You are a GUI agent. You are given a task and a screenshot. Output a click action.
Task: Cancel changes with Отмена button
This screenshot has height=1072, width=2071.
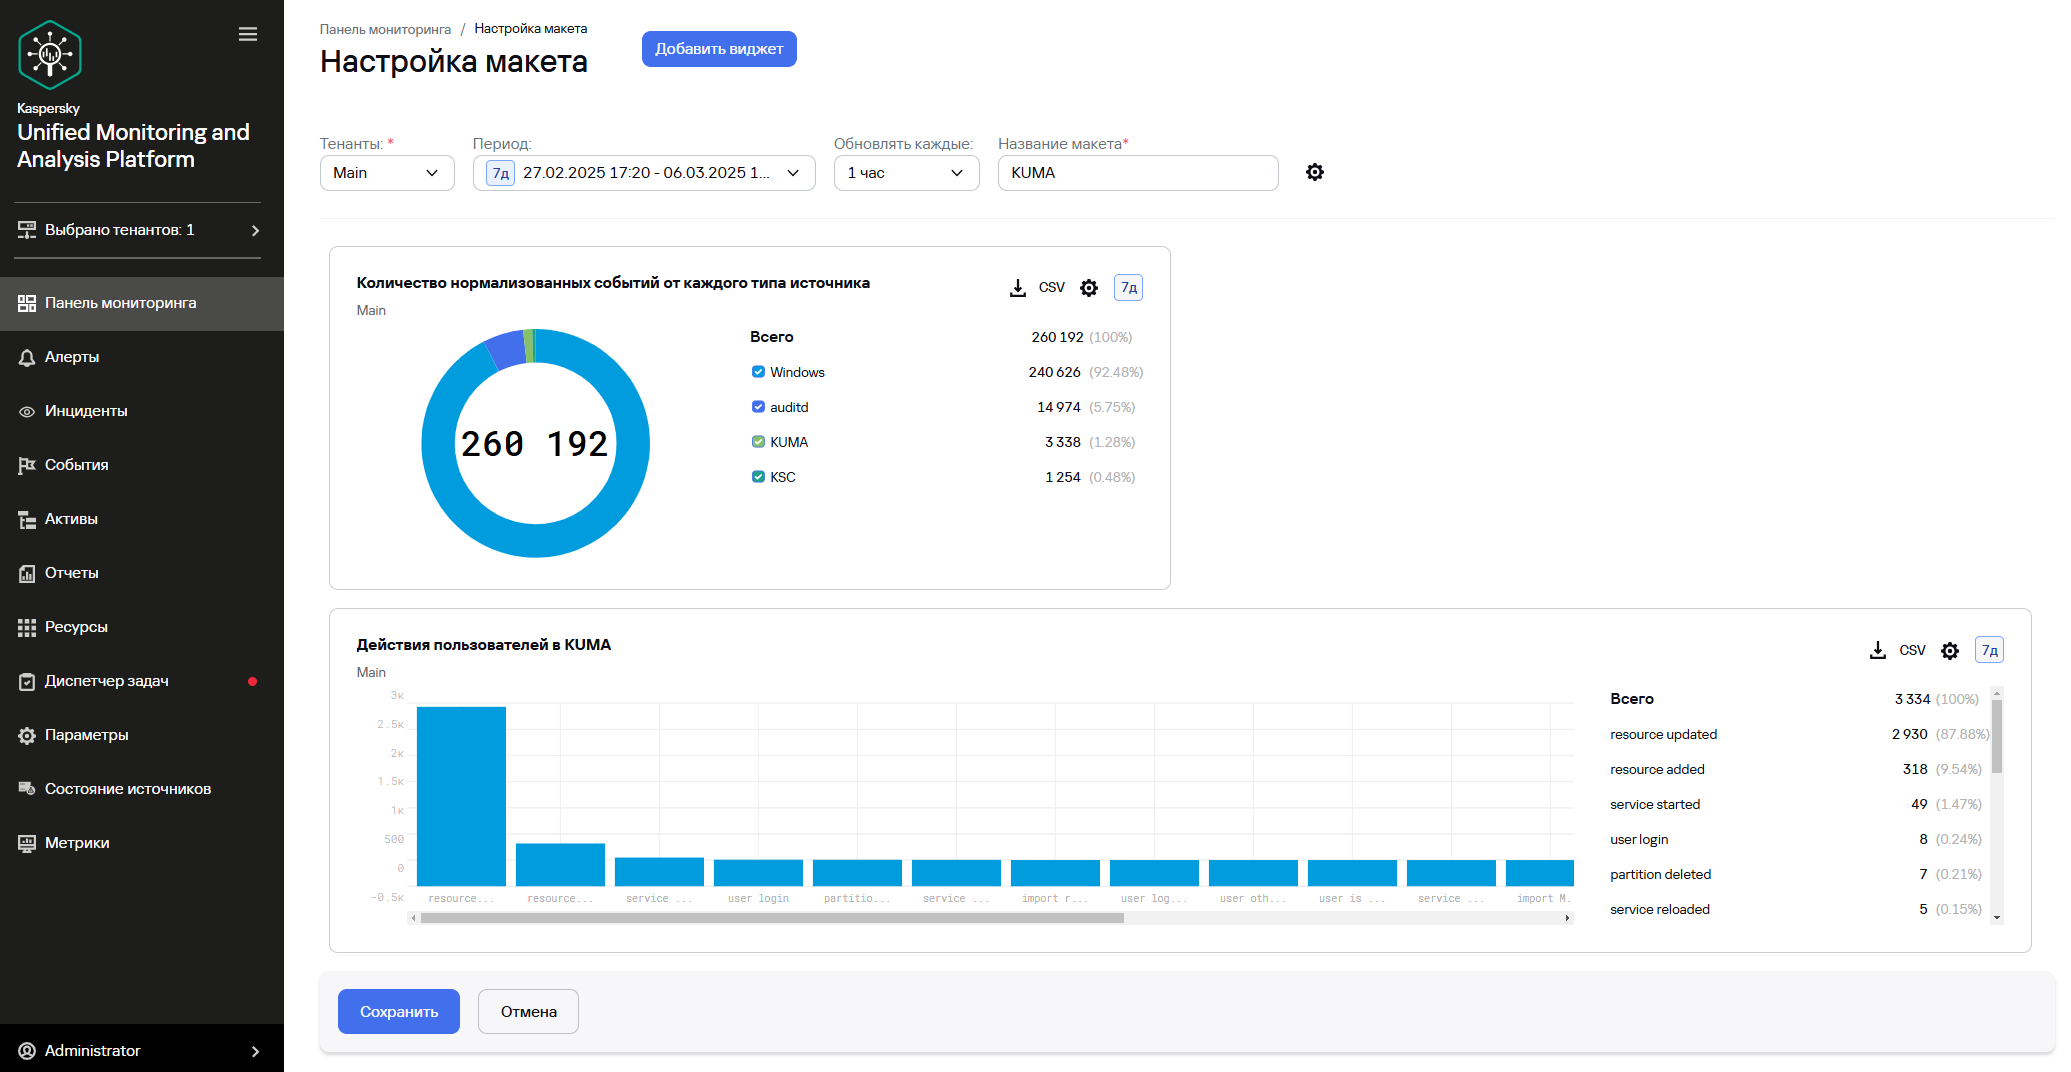point(528,1012)
